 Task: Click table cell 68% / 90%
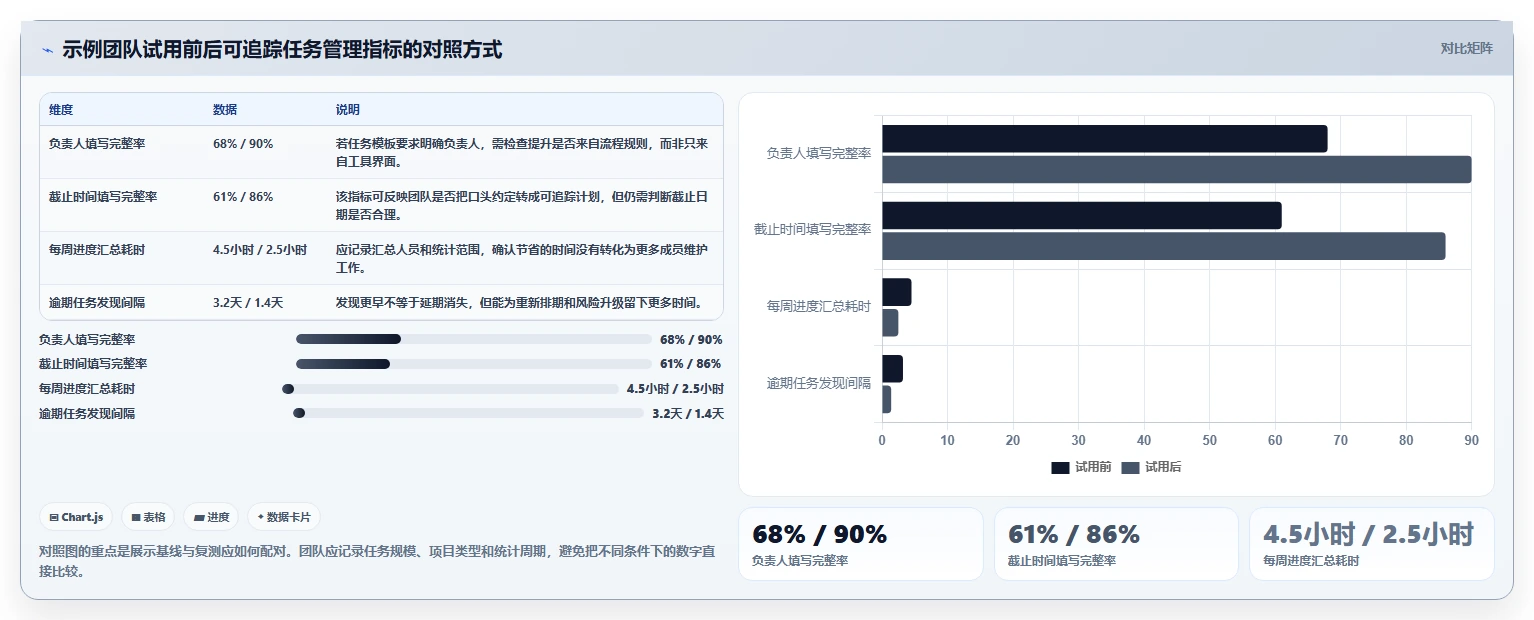click(243, 144)
